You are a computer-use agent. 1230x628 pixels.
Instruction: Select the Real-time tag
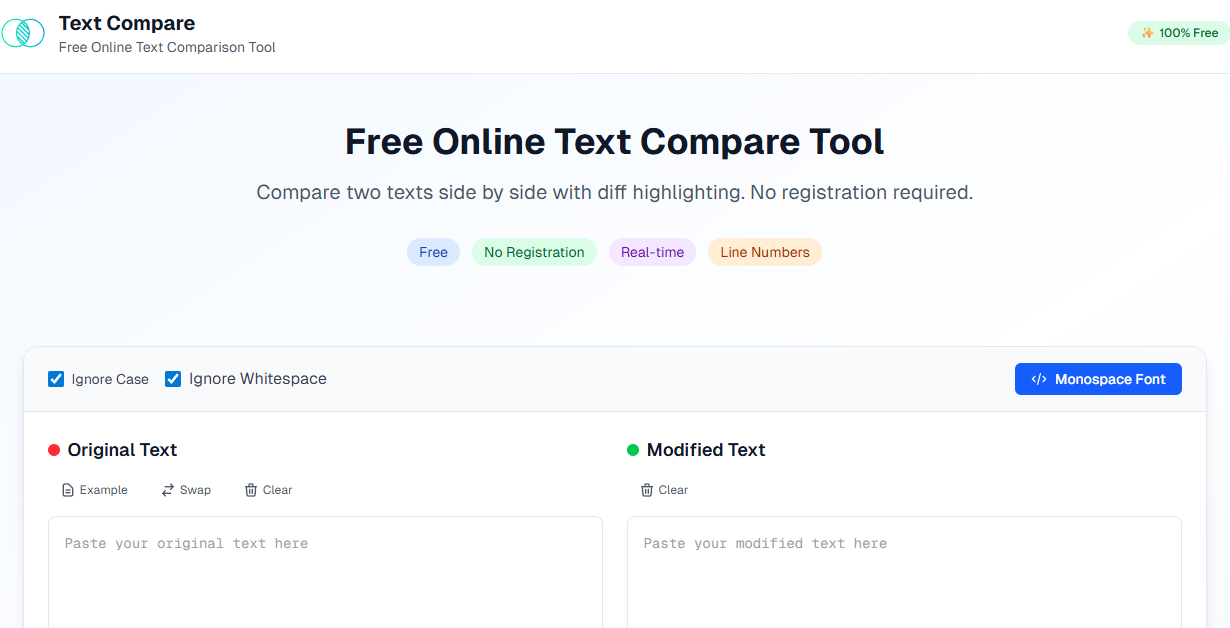652,252
